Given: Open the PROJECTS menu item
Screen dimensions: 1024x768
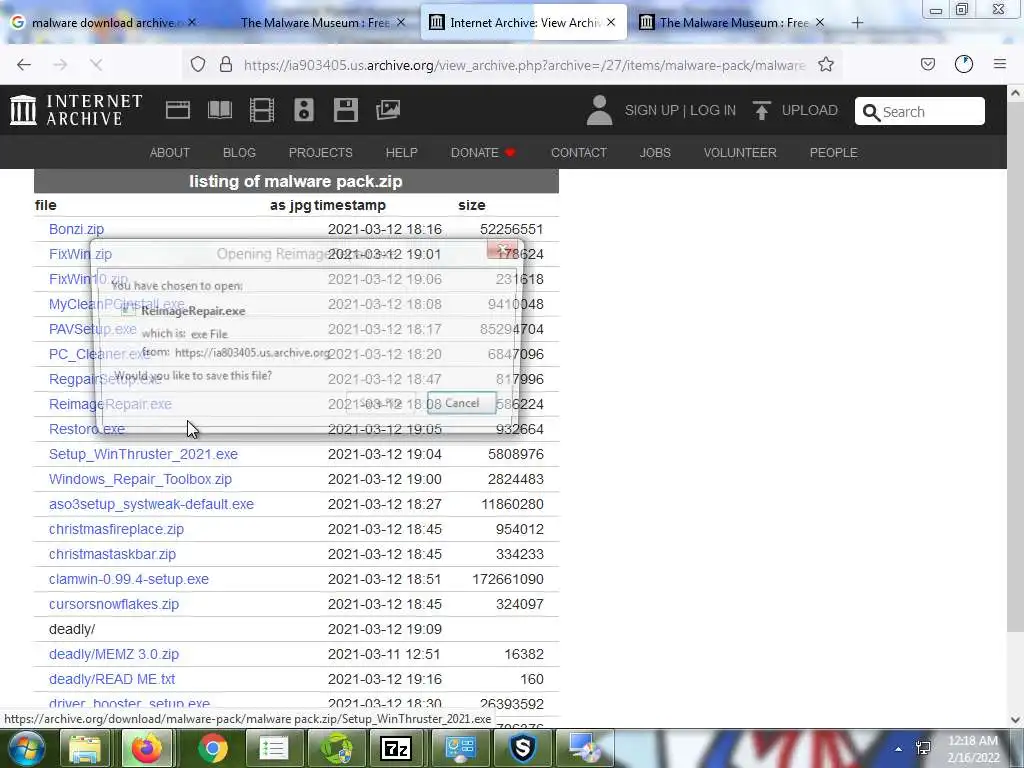Looking at the screenshot, I should (321, 152).
